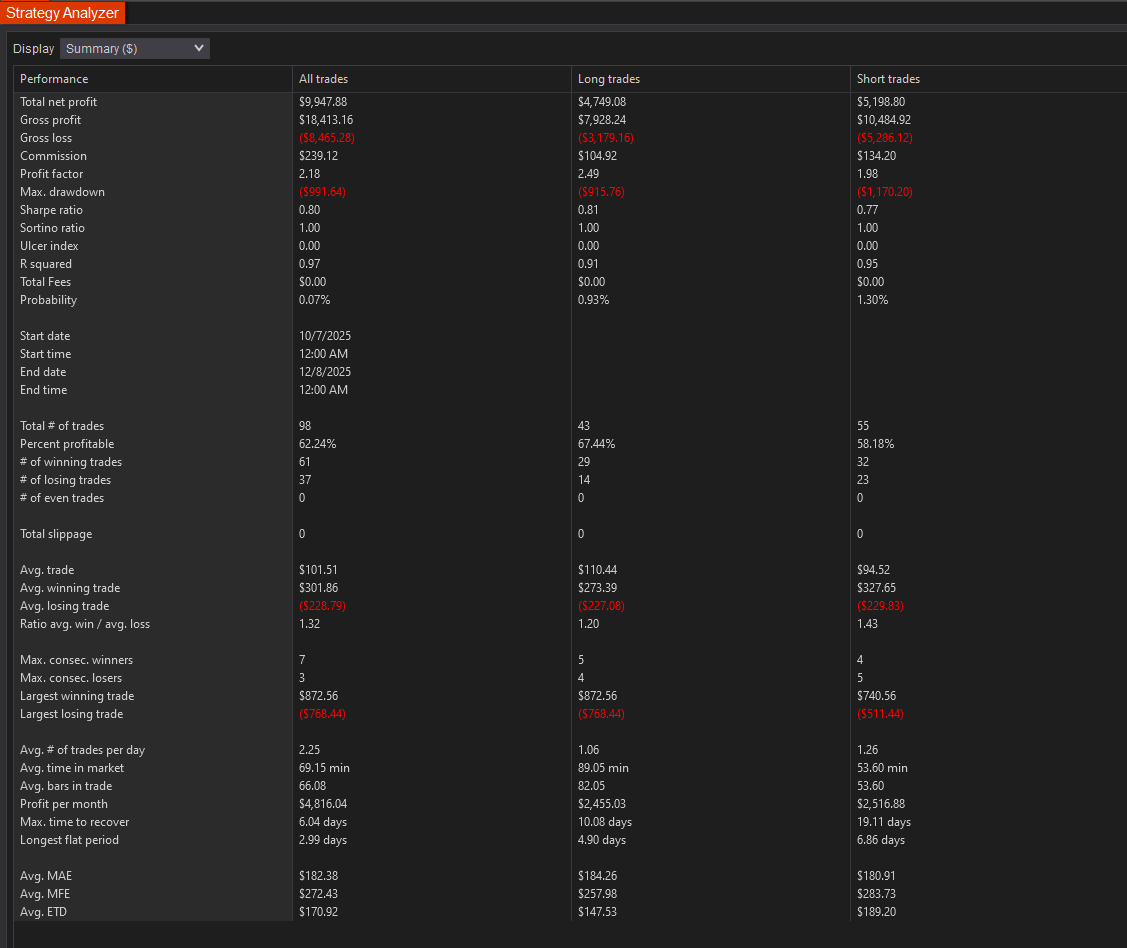Click All trades net profit value $9,947.88

323,102
